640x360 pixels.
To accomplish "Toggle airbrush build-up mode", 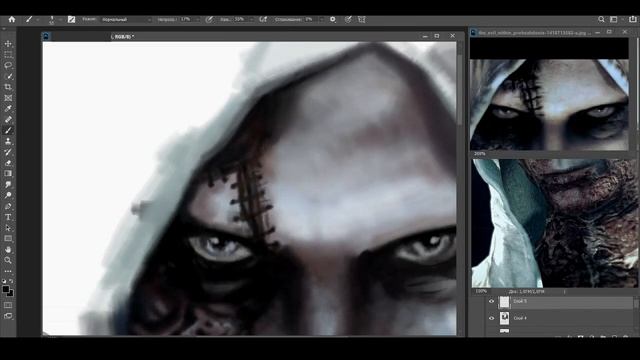I will 263,19.
